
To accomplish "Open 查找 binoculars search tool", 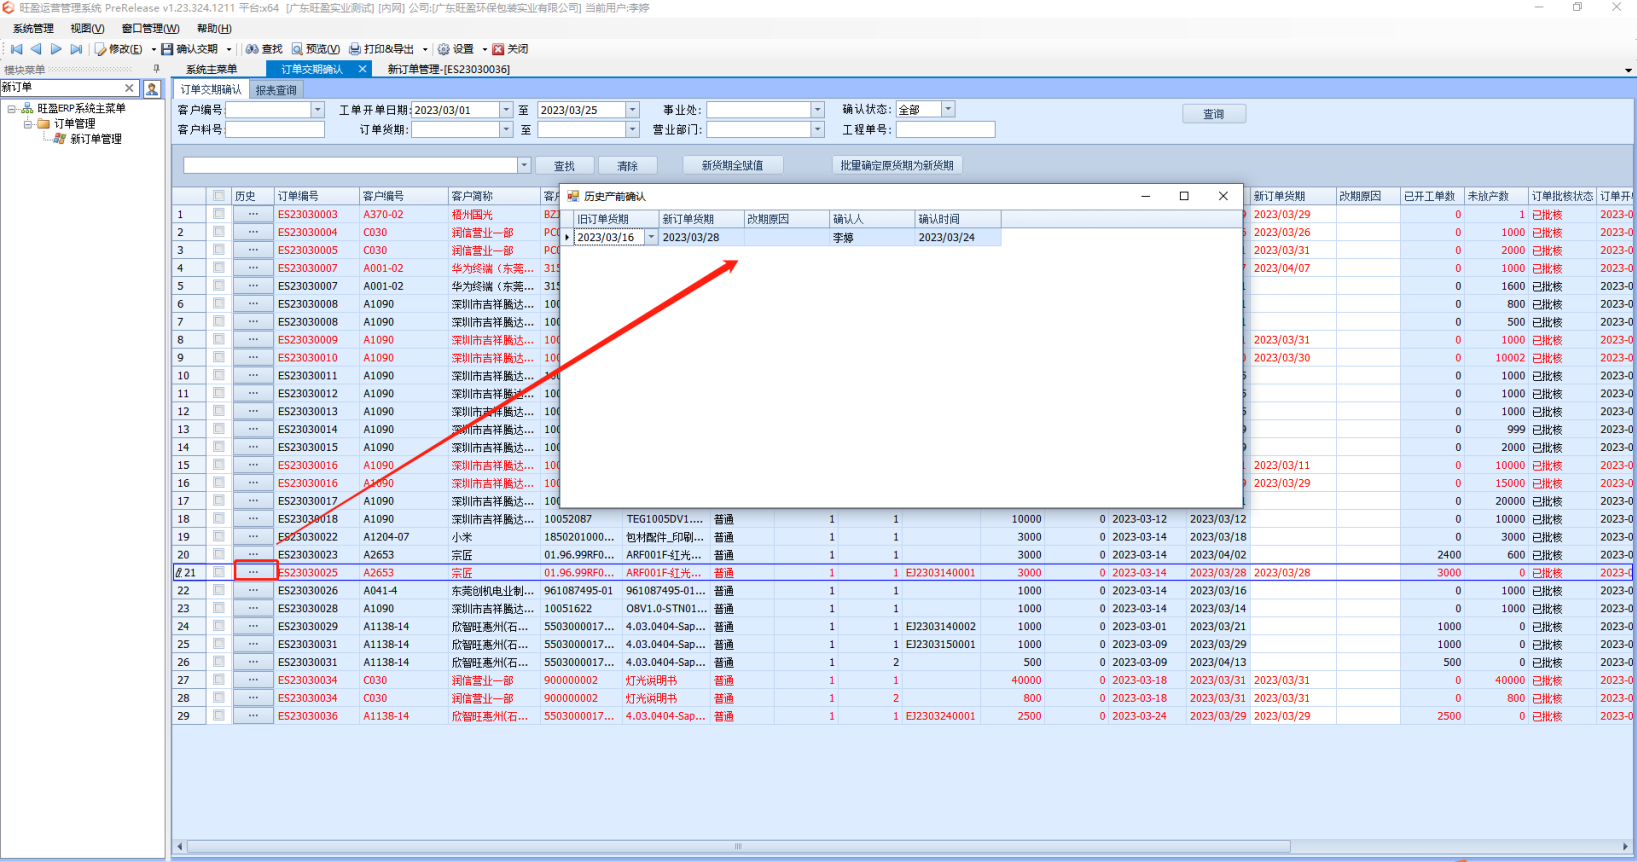I will [252, 49].
